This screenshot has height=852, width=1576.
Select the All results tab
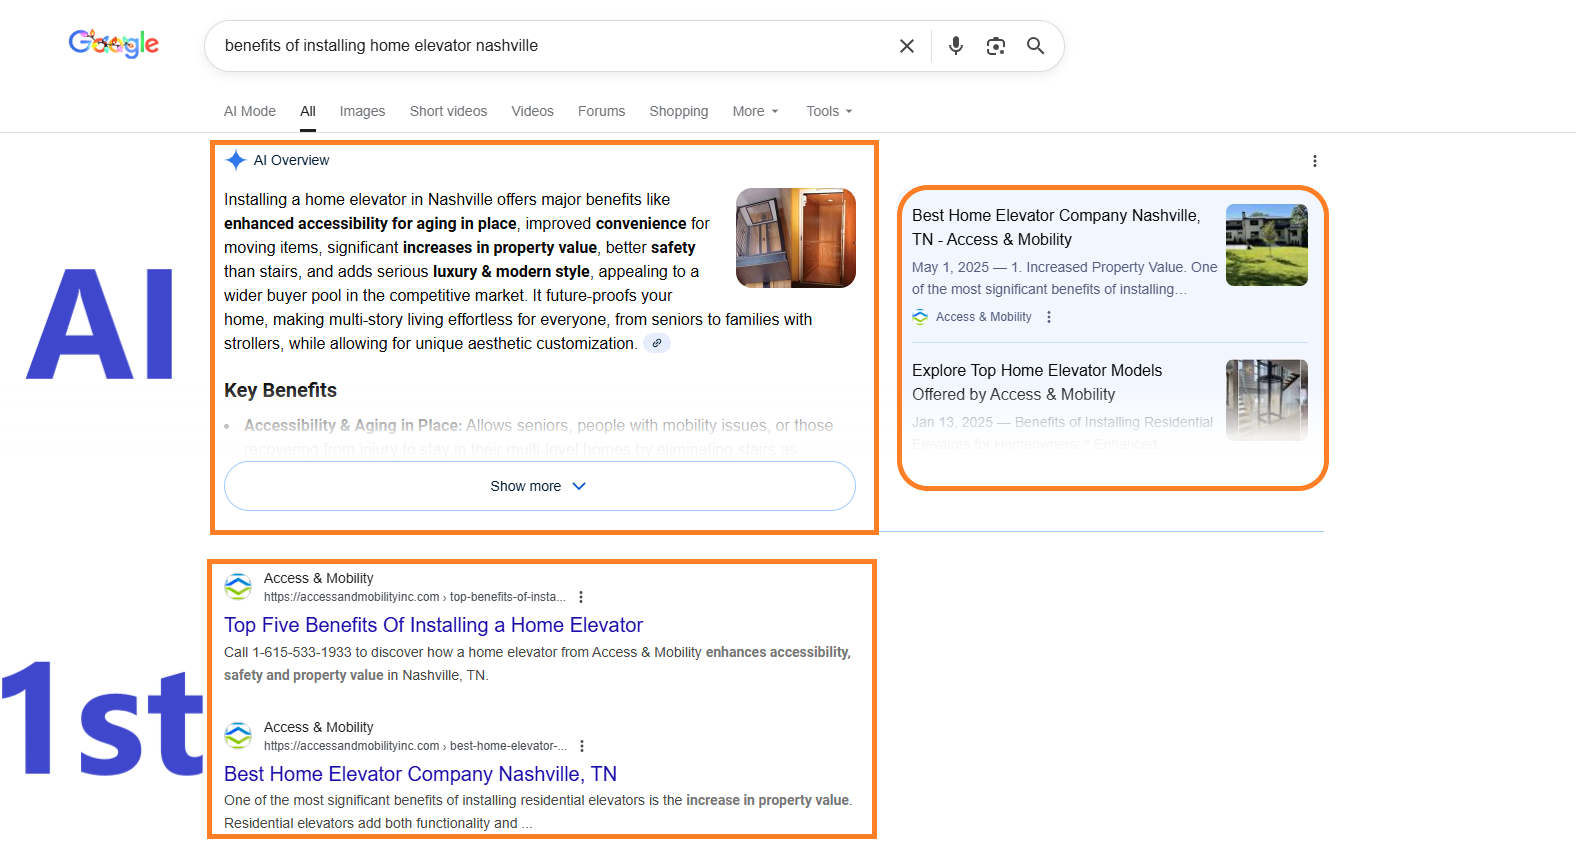(x=308, y=111)
